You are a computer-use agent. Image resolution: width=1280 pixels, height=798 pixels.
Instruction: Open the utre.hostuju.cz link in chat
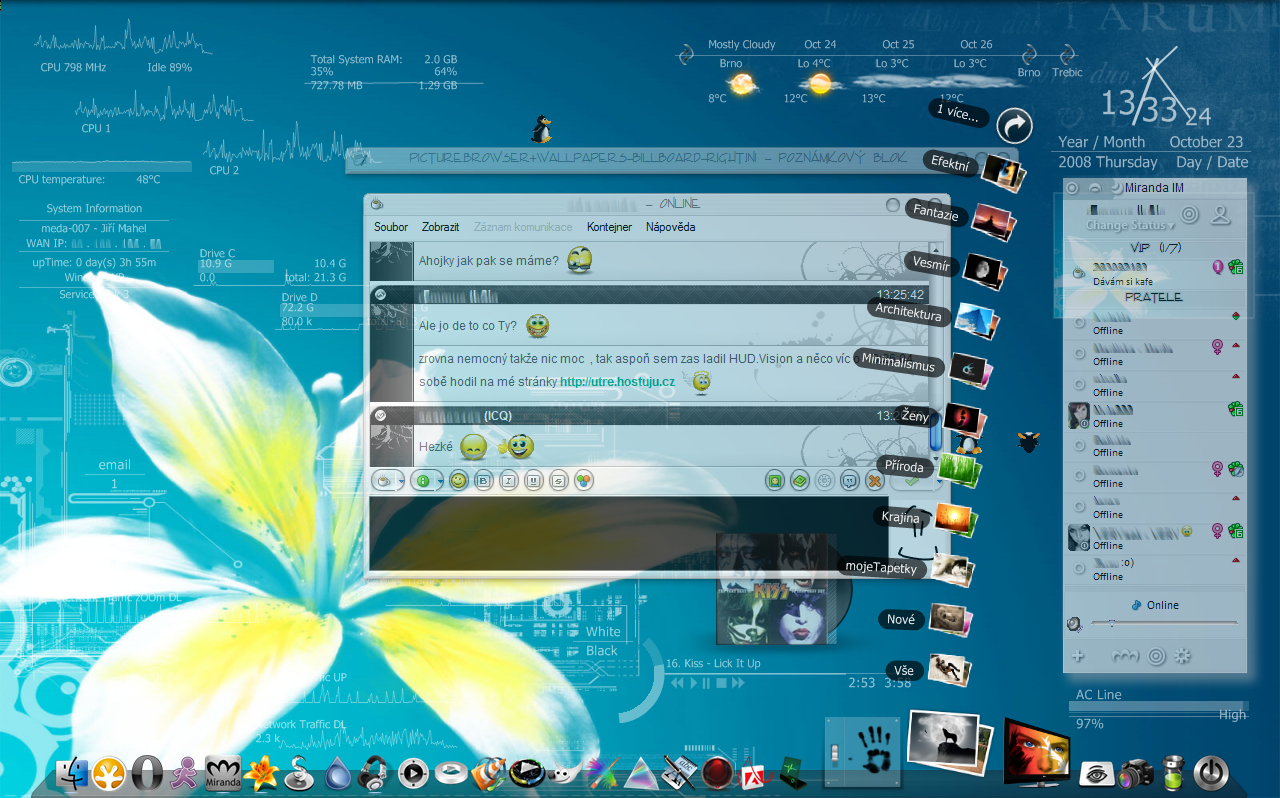[x=617, y=382]
